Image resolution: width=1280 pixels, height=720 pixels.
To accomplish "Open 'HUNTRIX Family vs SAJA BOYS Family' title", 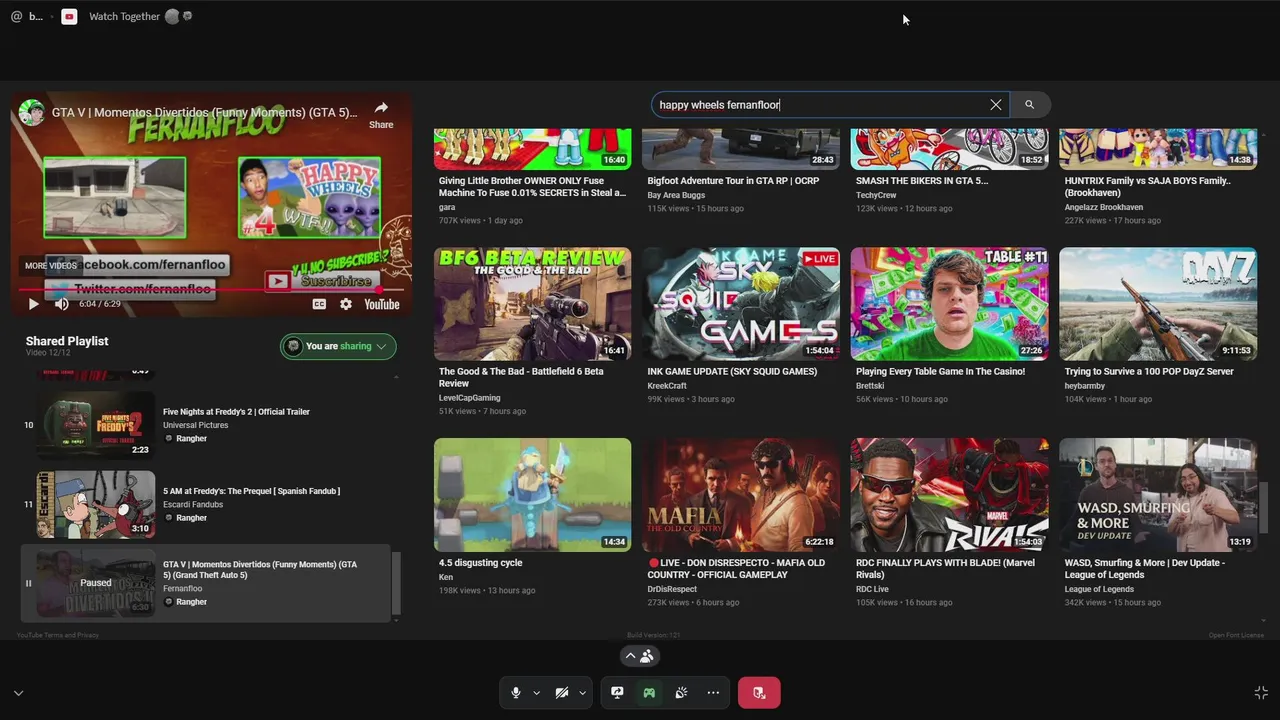I will tap(1147, 186).
